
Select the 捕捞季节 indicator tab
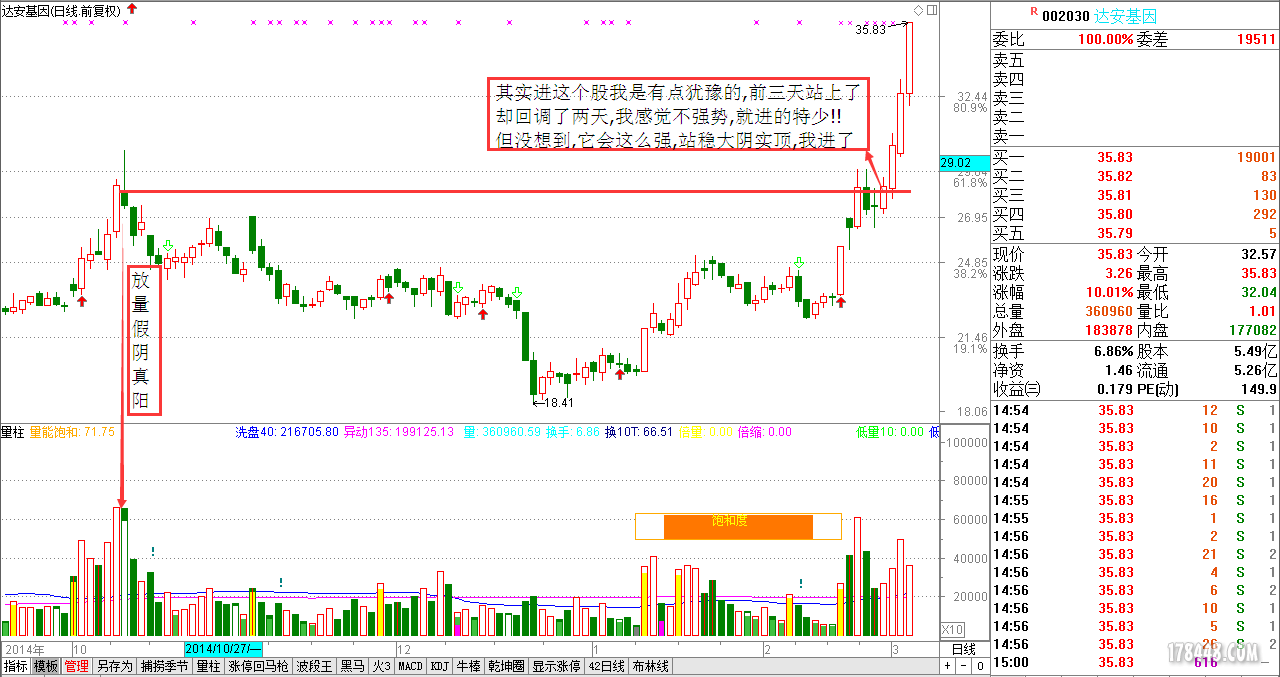pyautogui.click(x=165, y=666)
